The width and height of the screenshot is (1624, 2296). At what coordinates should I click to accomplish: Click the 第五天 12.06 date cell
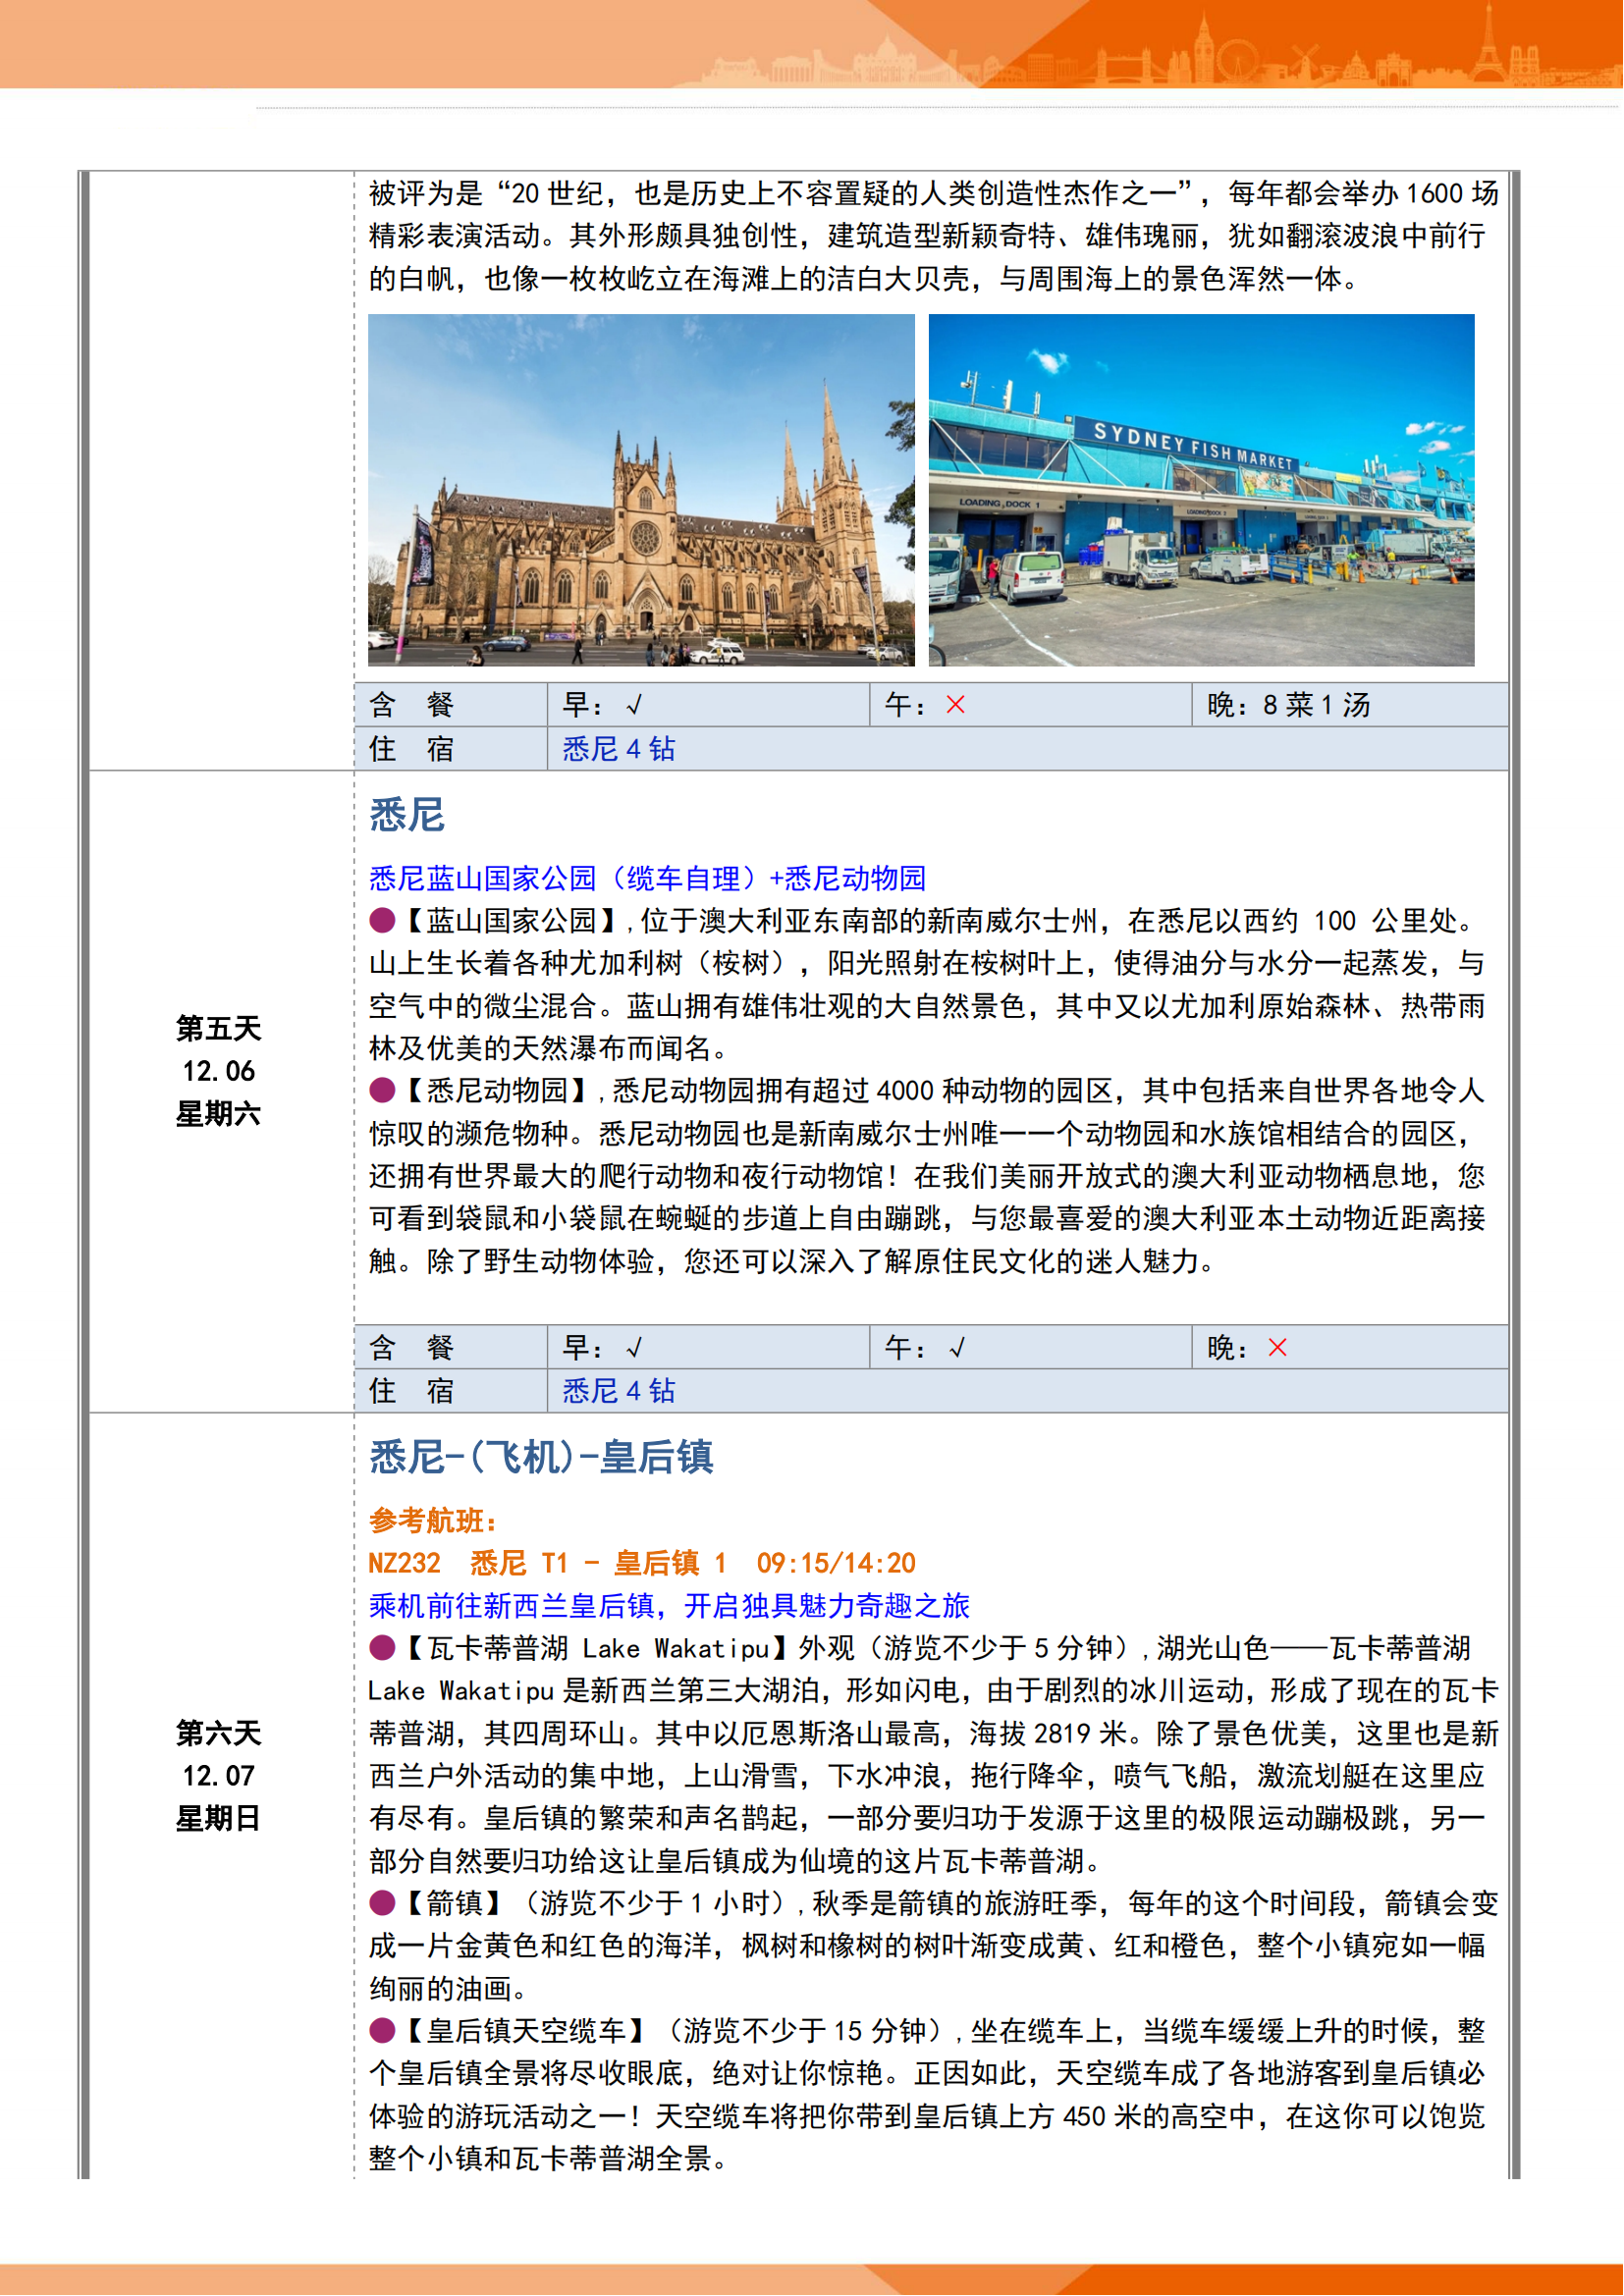click(218, 1071)
